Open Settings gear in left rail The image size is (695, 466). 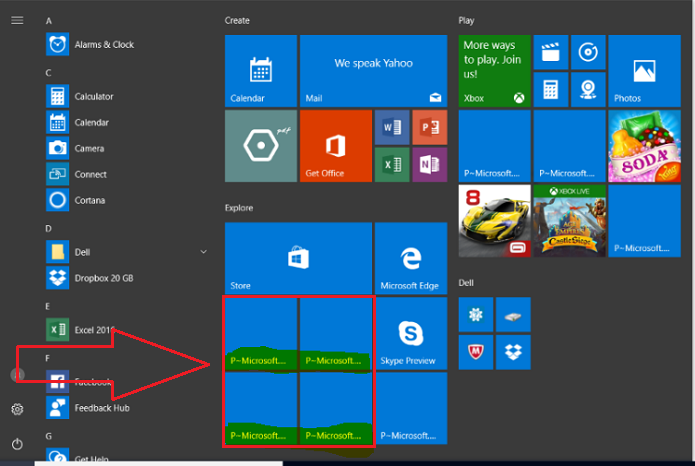[x=17, y=409]
